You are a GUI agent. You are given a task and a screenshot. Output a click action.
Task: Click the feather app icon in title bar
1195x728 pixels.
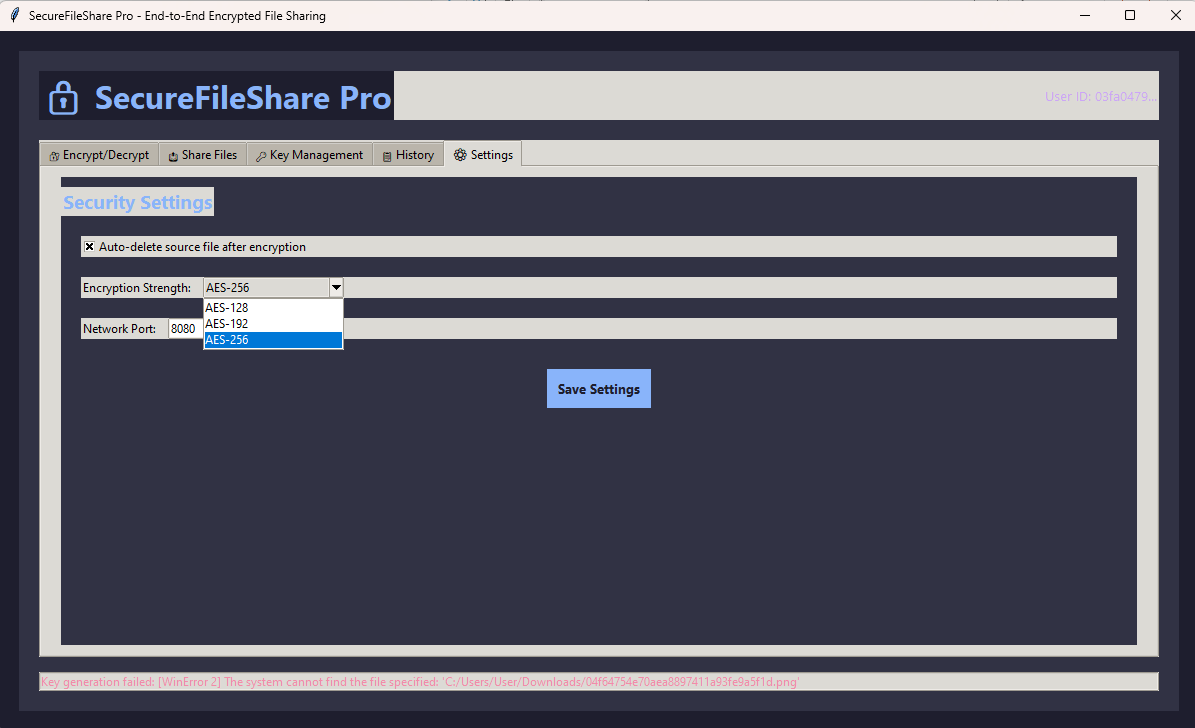14,15
